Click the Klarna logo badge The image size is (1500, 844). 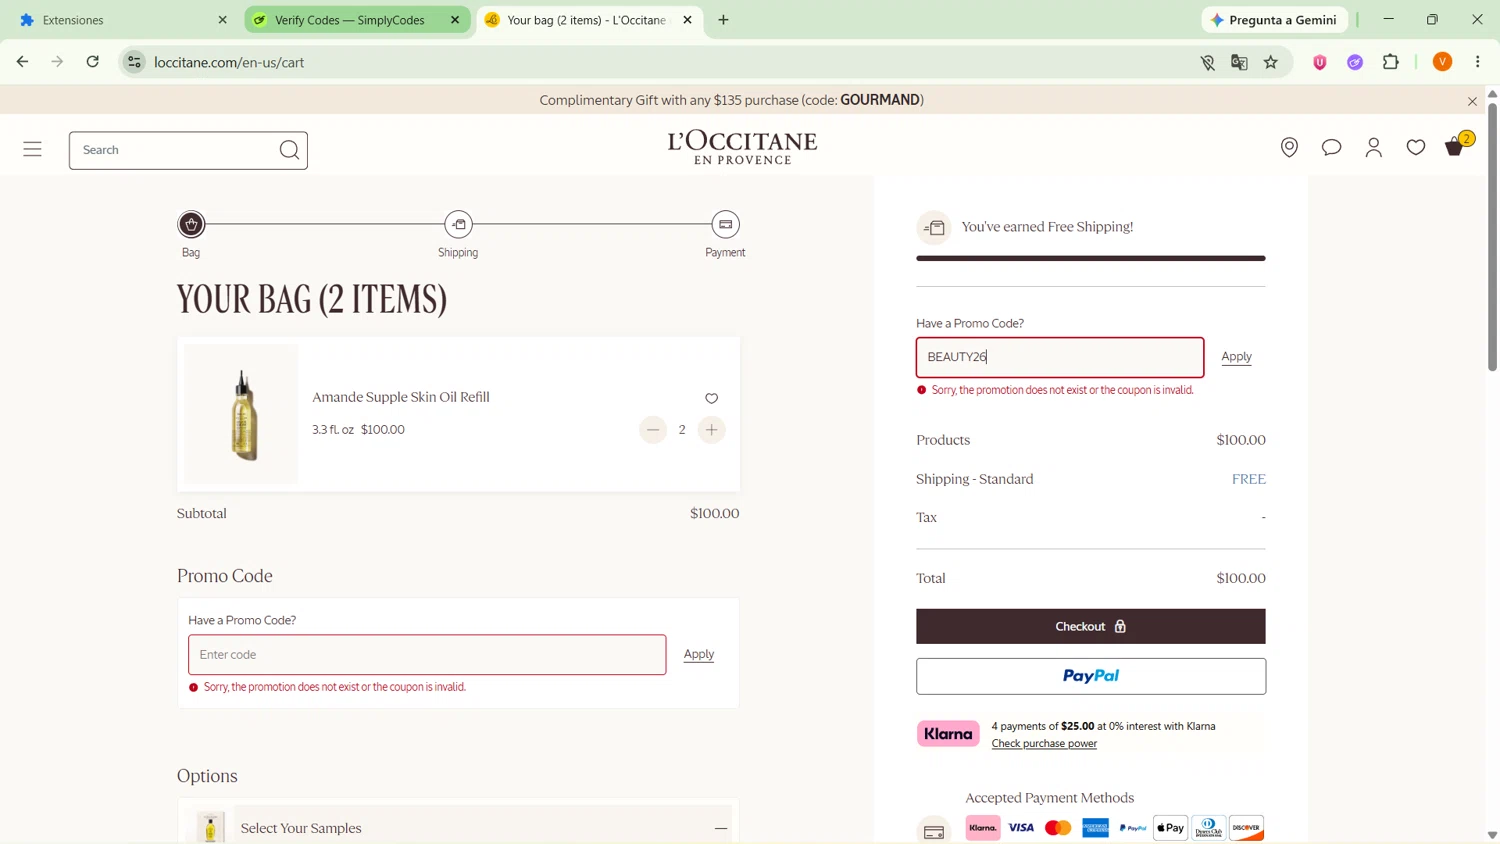pyautogui.click(x=948, y=734)
